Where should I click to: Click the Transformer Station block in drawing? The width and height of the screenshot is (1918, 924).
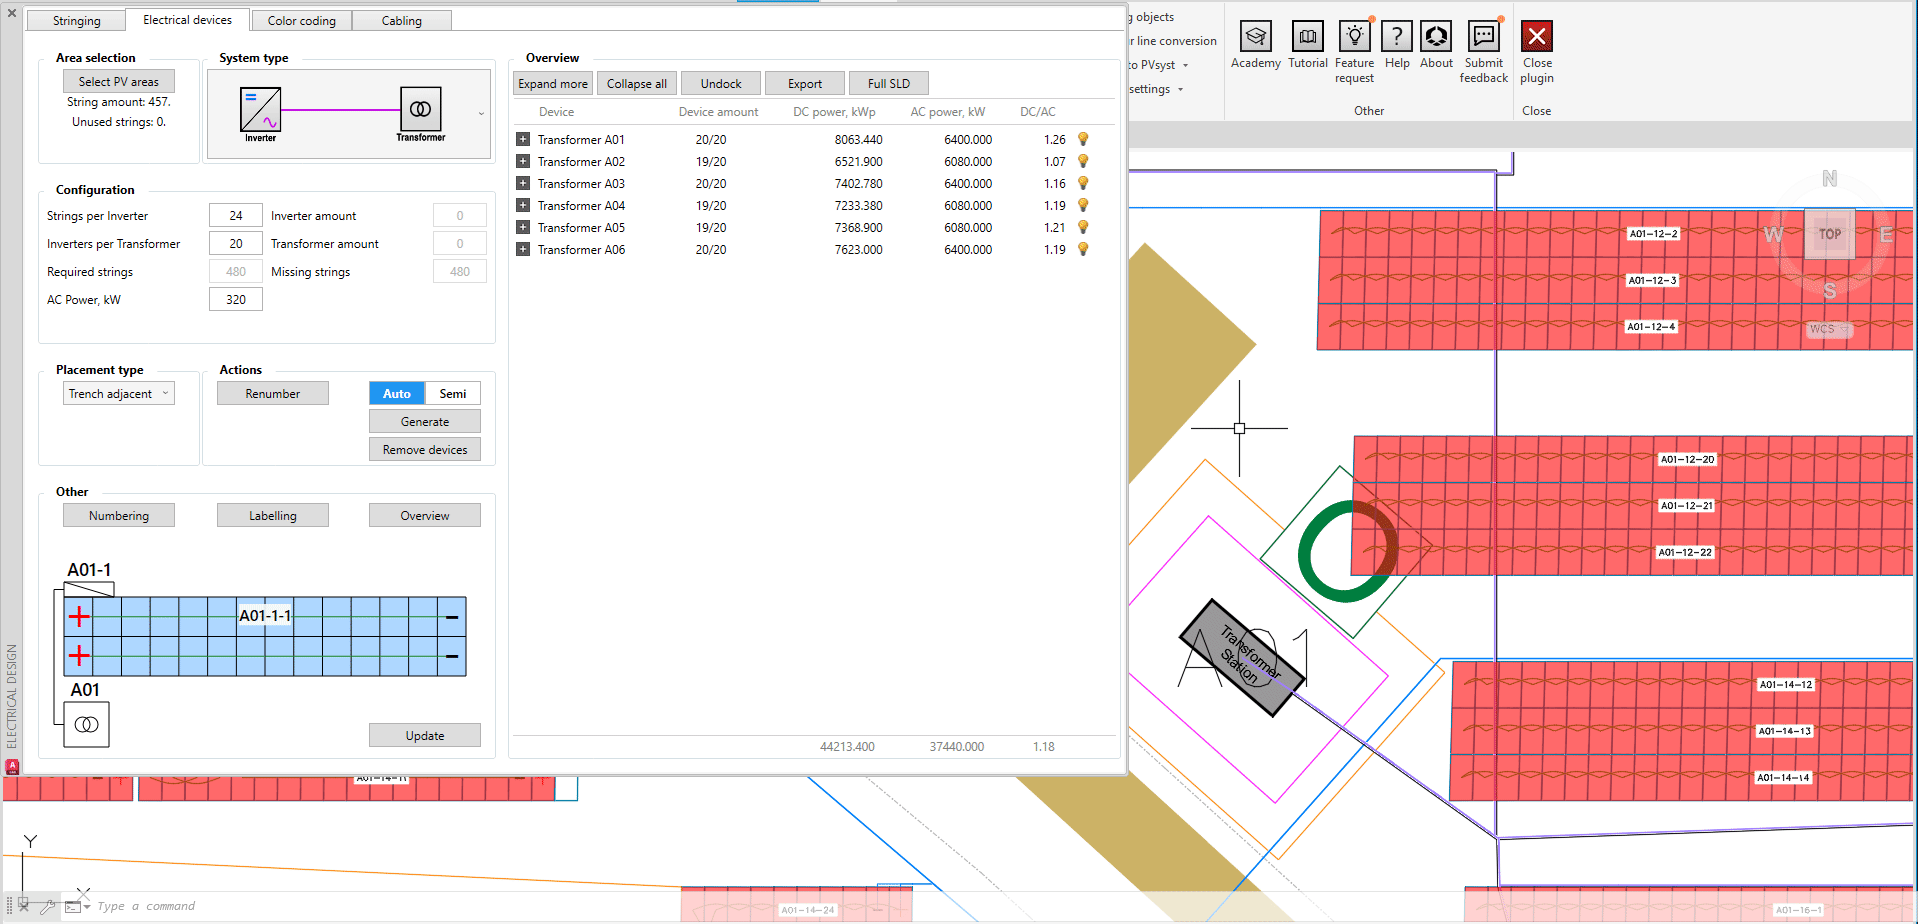point(1243,658)
